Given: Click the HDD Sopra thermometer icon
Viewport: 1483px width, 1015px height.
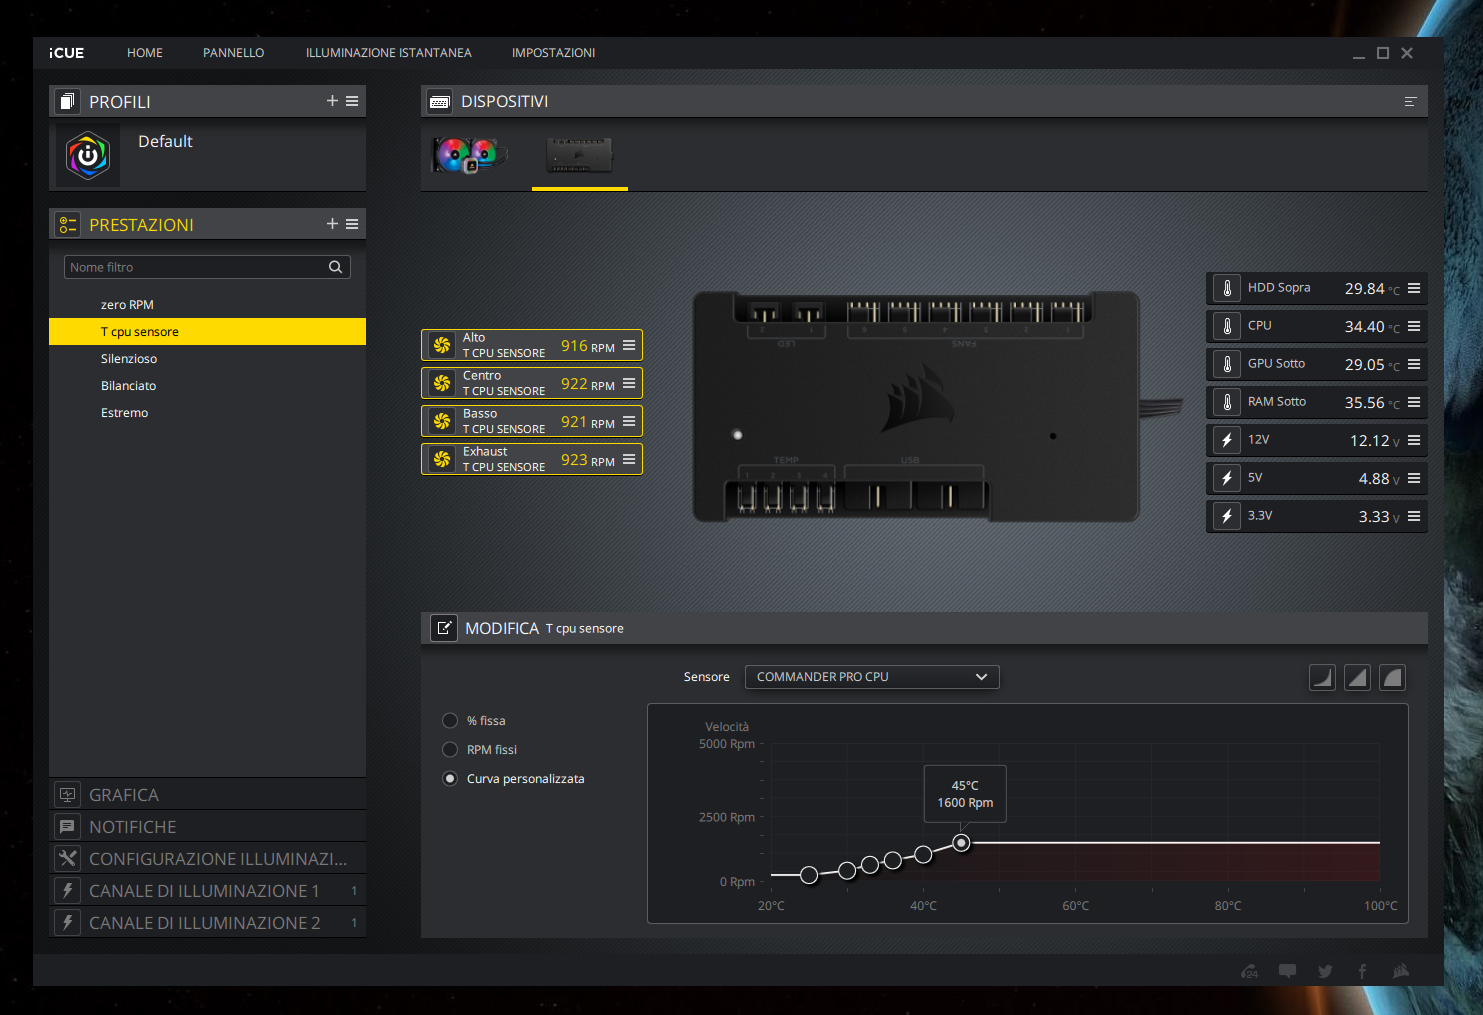Looking at the screenshot, I should point(1227,288).
